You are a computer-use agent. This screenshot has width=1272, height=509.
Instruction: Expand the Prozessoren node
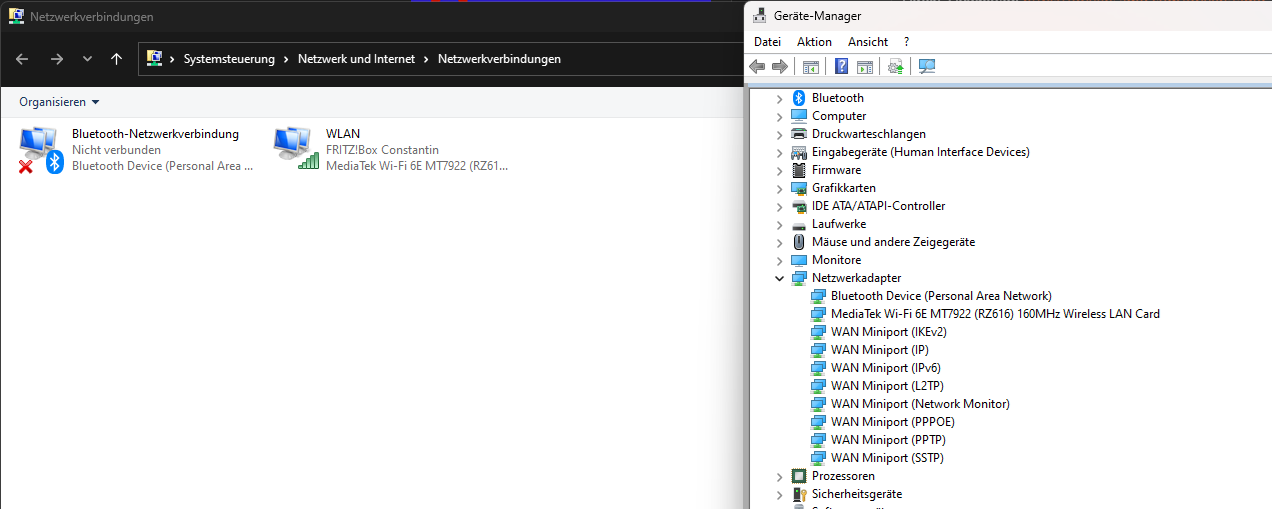coord(780,476)
